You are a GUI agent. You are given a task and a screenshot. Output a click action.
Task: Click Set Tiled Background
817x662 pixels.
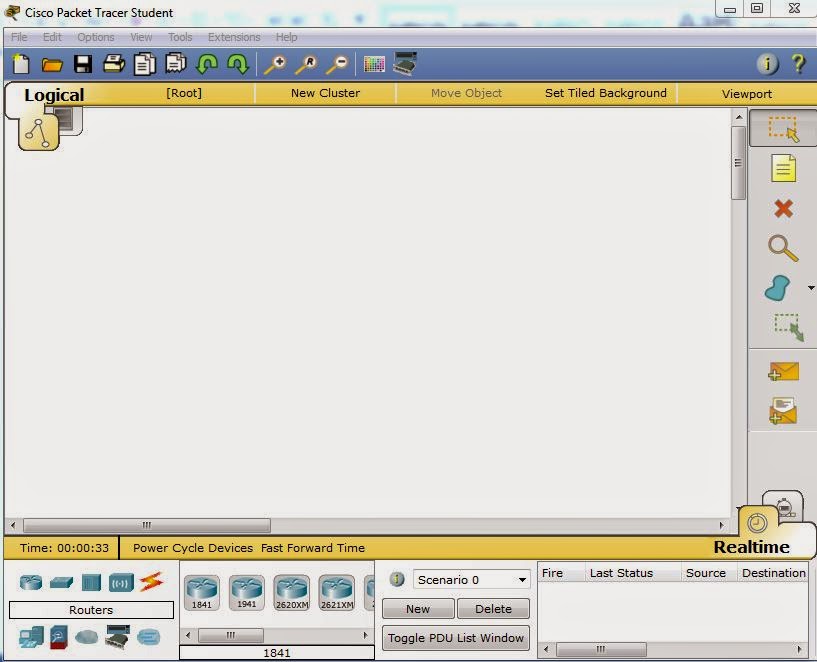pyautogui.click(x=606, y=93)
